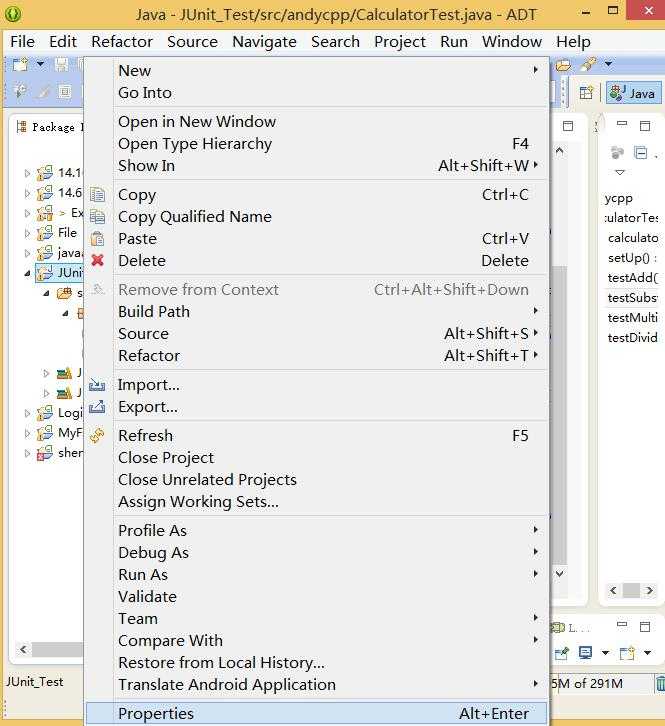Open the Outline view menu triangle
The height and width of the screenshot is (726, 665).
pos(620,172)
